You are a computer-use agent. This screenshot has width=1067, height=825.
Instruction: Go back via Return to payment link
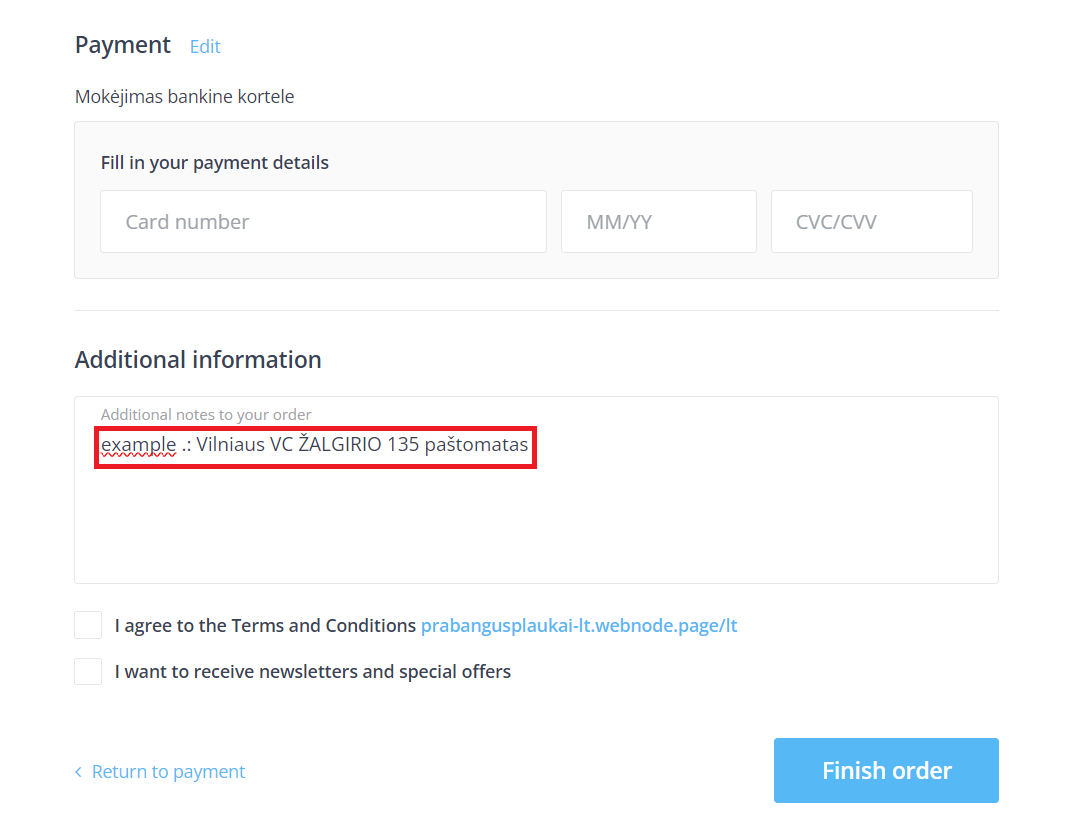[x=168, y=772]
